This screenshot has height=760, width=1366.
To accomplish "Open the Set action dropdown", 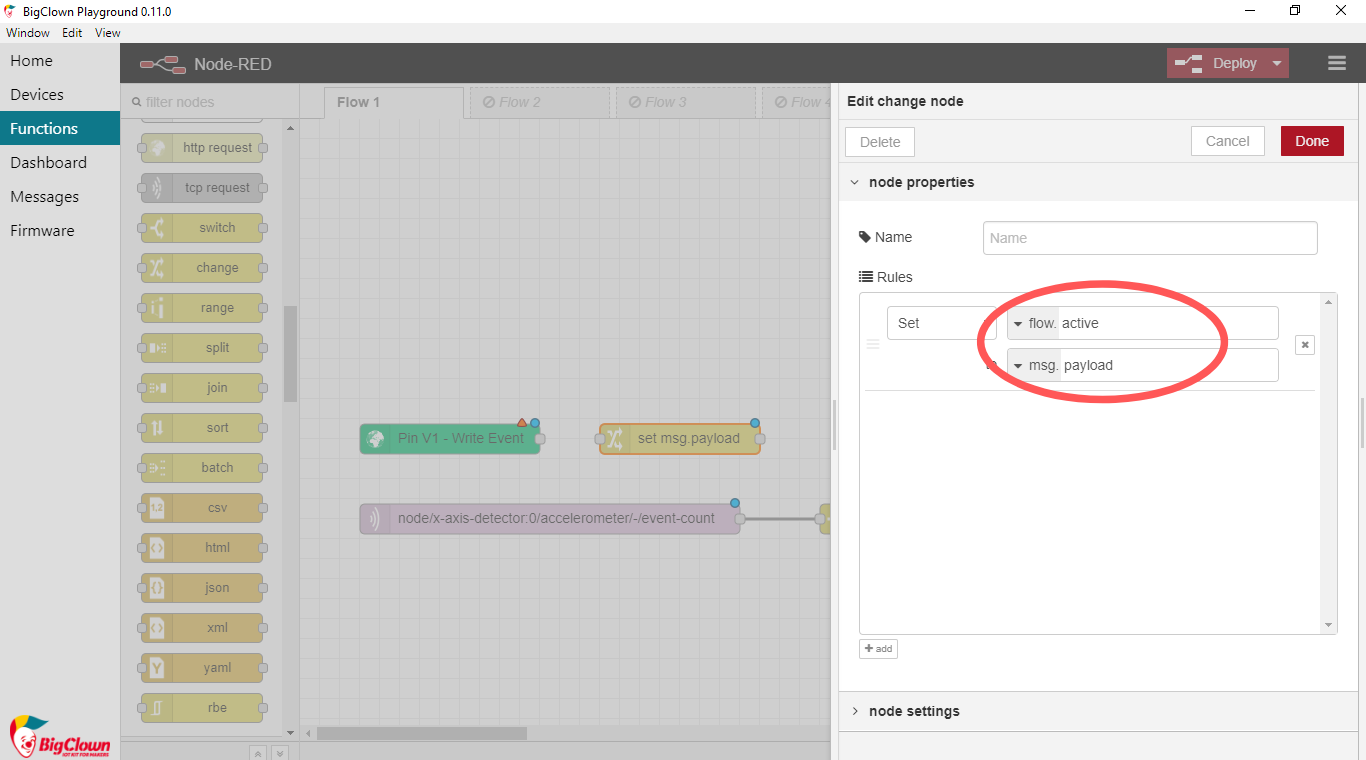I will [942, 323].
